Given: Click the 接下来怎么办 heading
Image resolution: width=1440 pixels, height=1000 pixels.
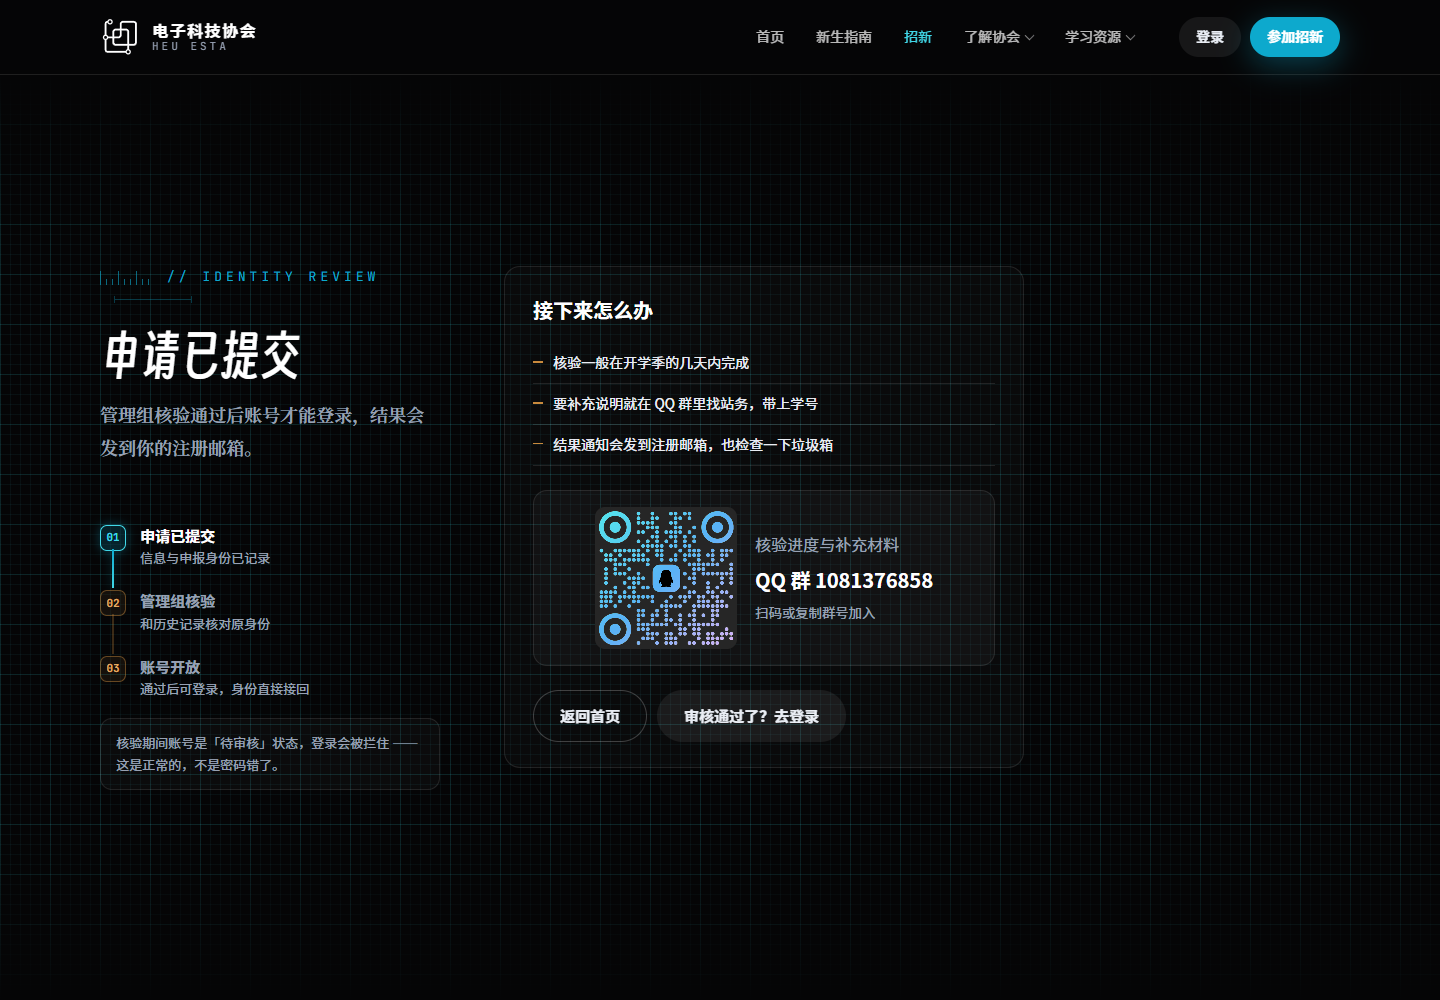Looking at the screenshot, I should pyautogui.click(x=593, y=311).
